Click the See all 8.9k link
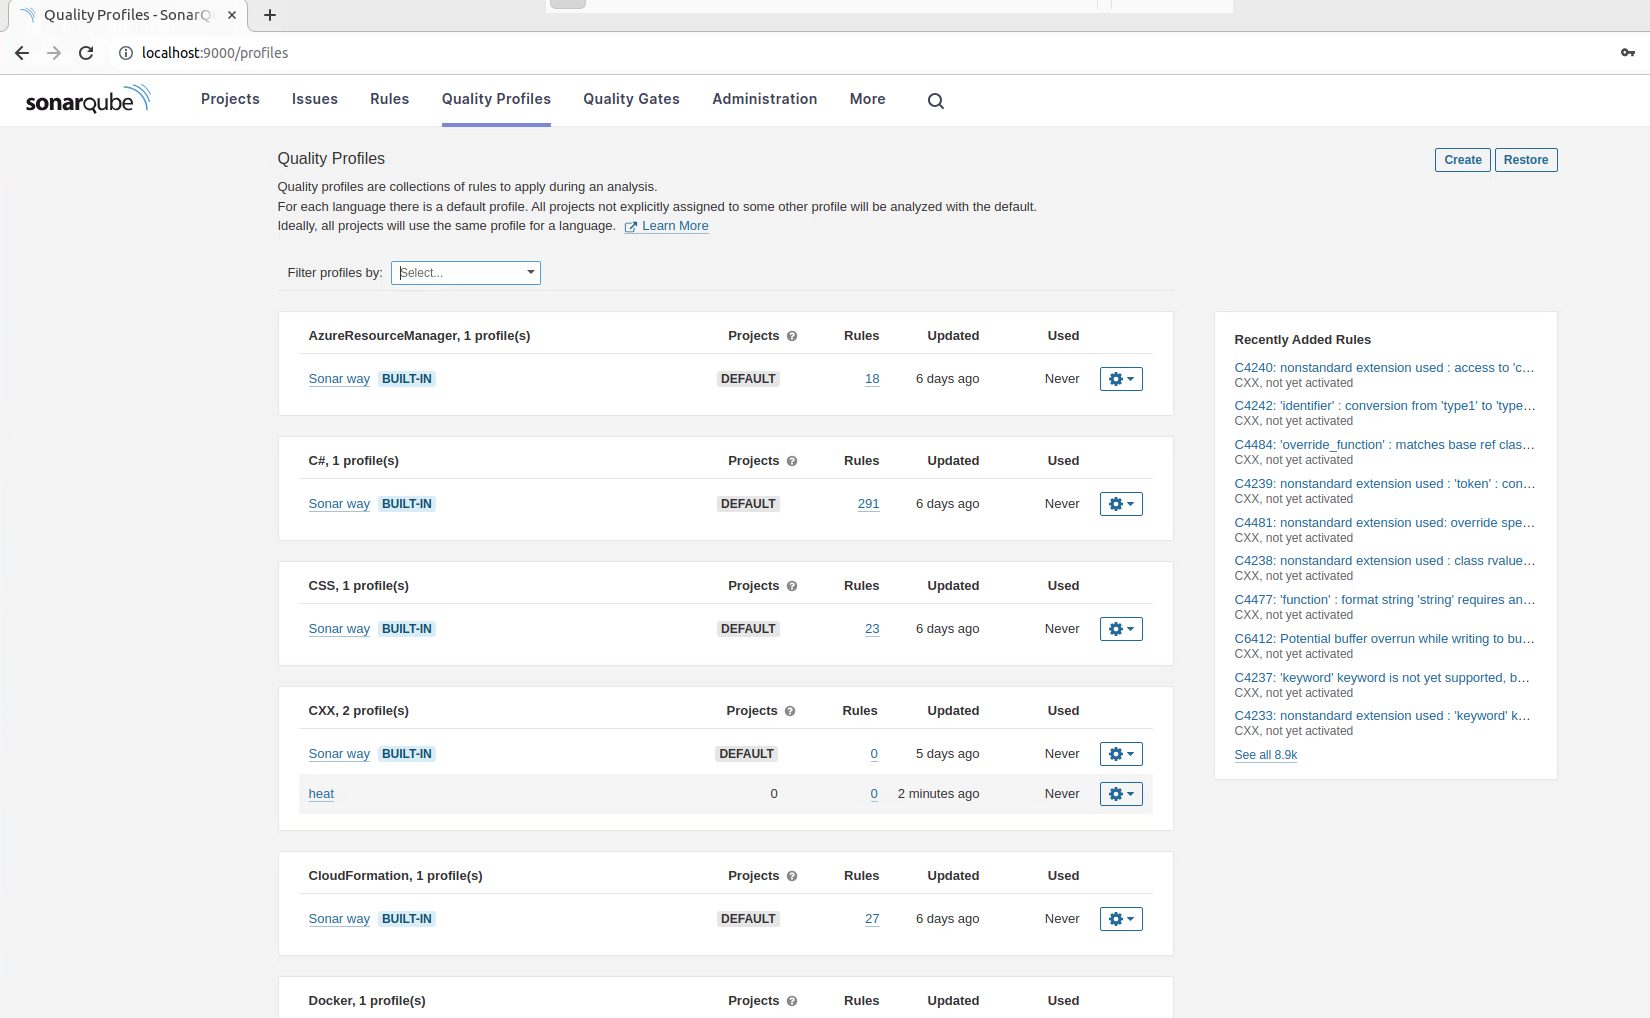Viewport: 1650px width, 1018px height. [1265, 755]
